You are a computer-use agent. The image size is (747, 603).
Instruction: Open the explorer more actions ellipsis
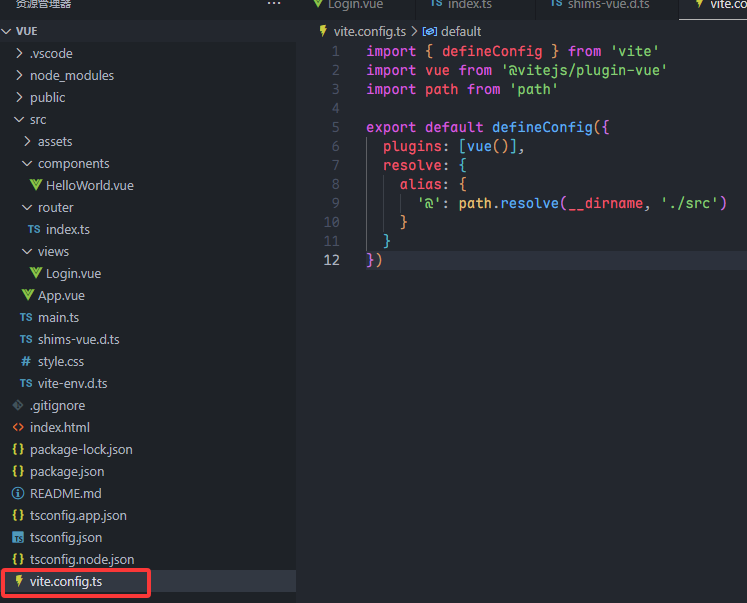point(274,5)
